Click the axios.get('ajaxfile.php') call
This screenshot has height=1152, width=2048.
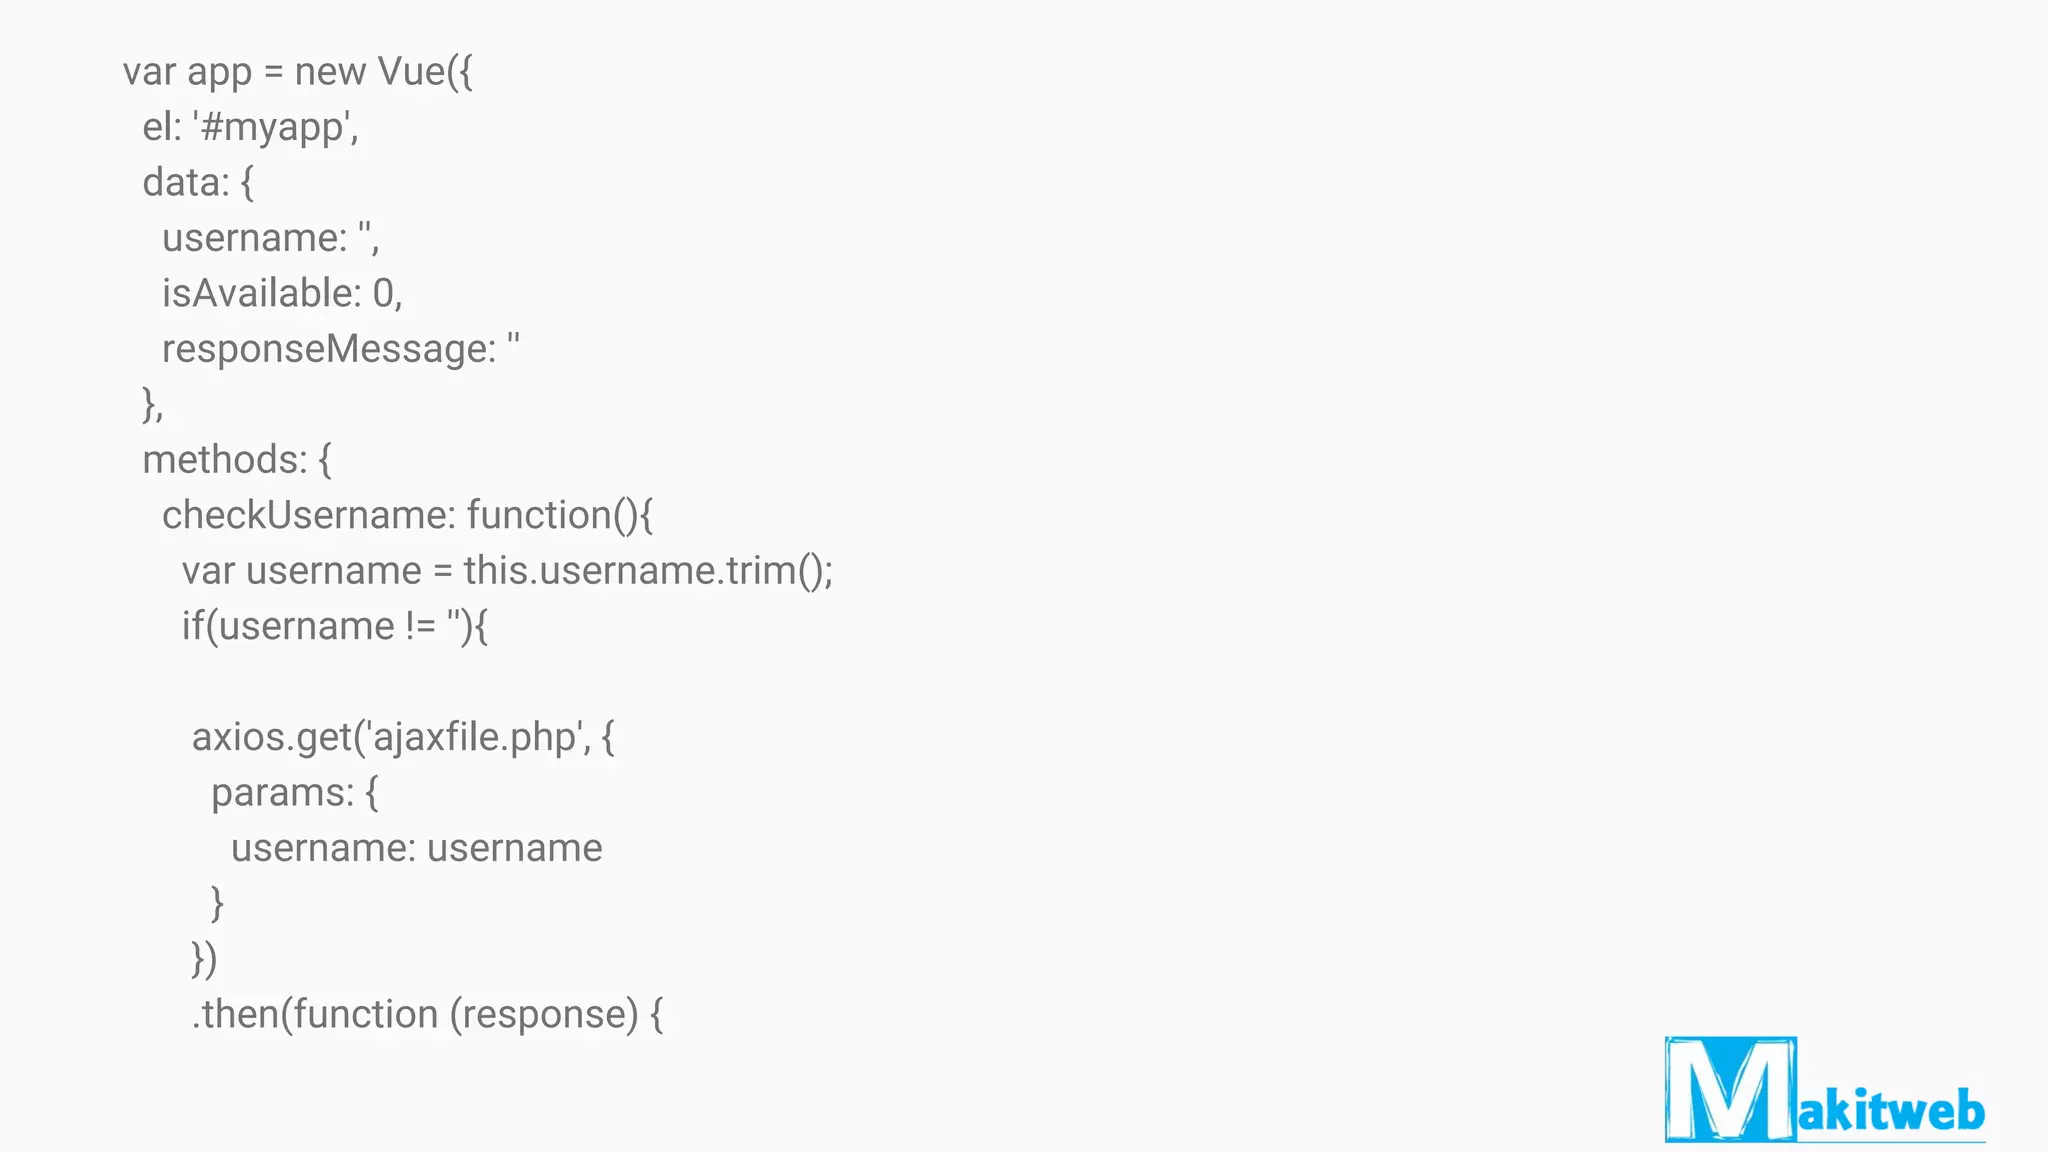click(403, 738)
